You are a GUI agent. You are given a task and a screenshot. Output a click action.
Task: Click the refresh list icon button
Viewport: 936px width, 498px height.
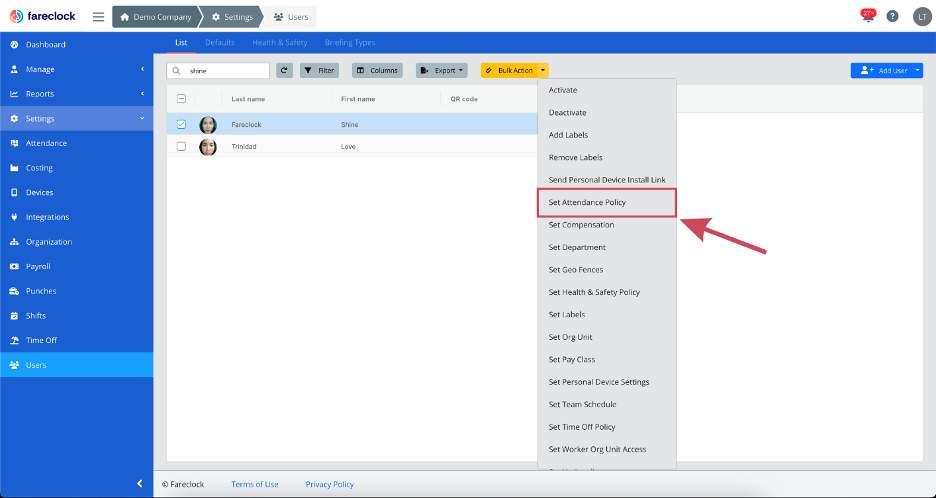click(x=284, y=70)
